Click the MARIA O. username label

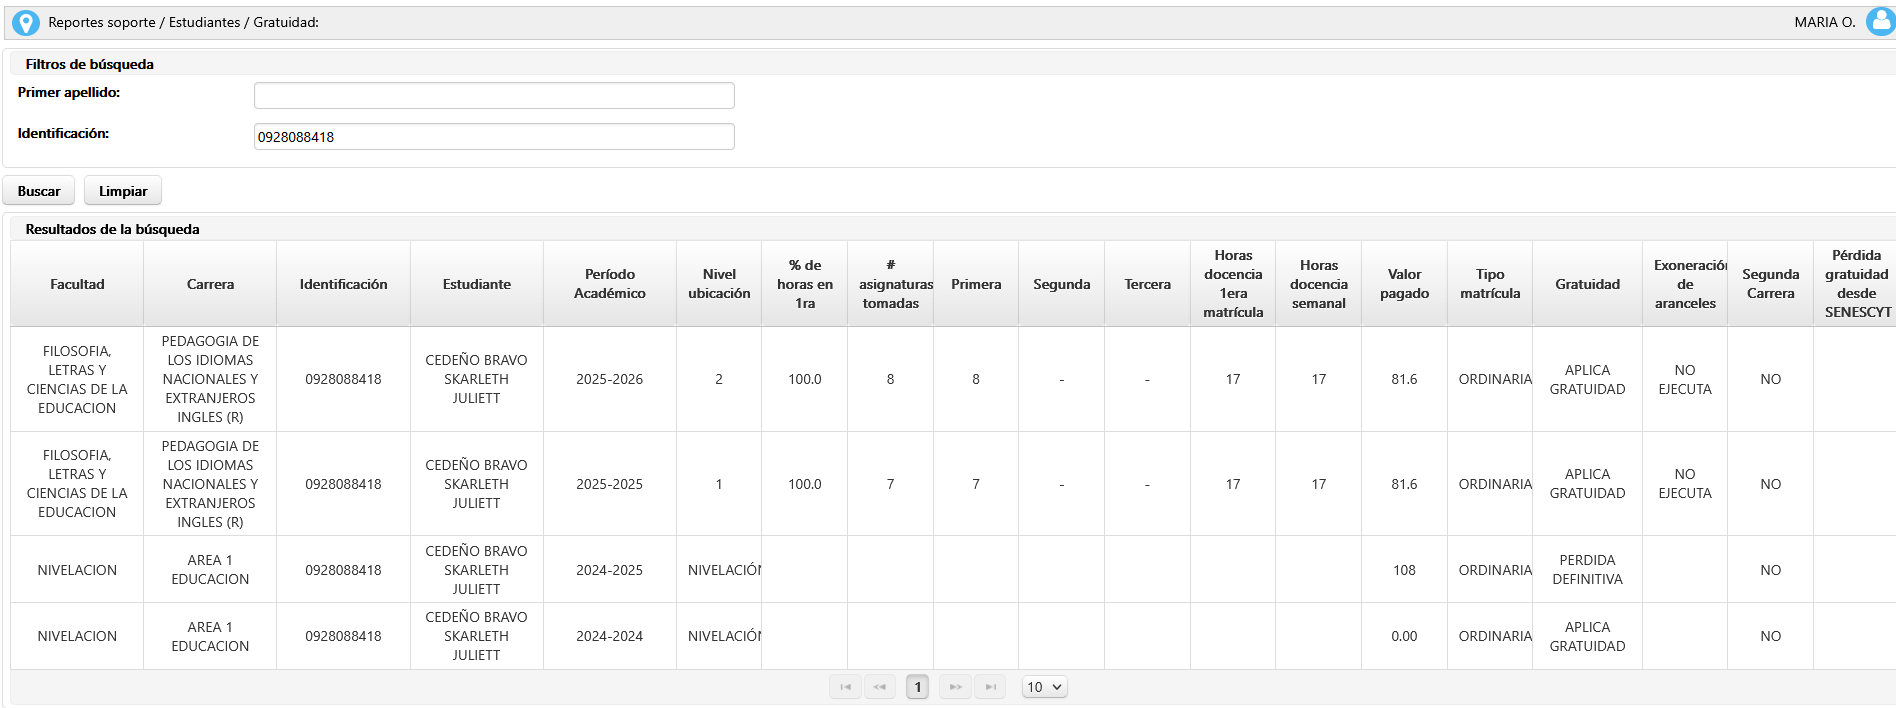pyautogui.click(x=1824, y=22)
